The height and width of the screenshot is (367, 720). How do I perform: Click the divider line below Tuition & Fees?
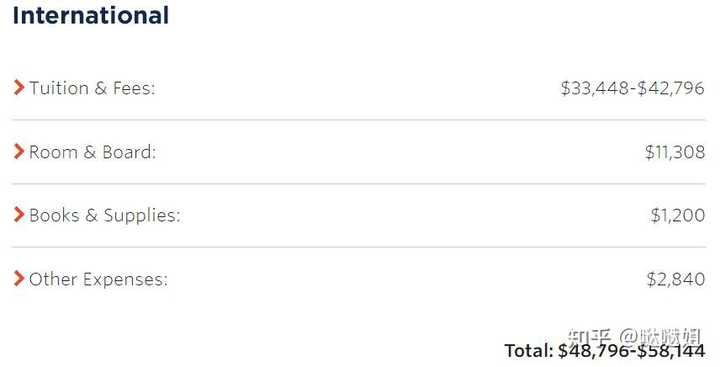pos(359,120)
